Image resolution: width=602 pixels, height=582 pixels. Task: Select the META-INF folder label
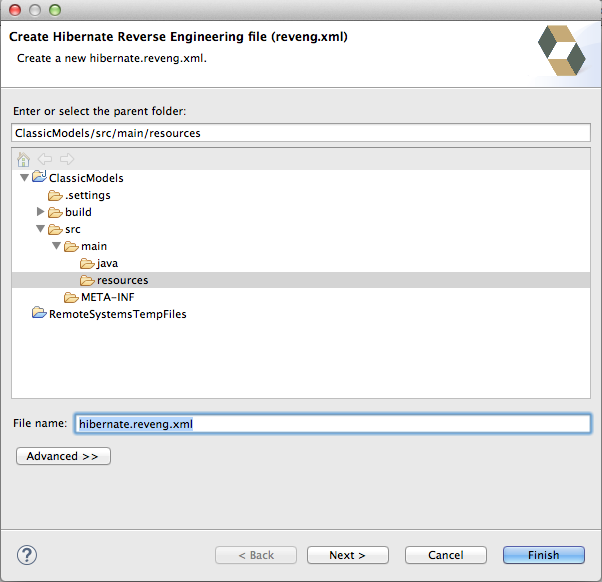(x=108, y=297)
